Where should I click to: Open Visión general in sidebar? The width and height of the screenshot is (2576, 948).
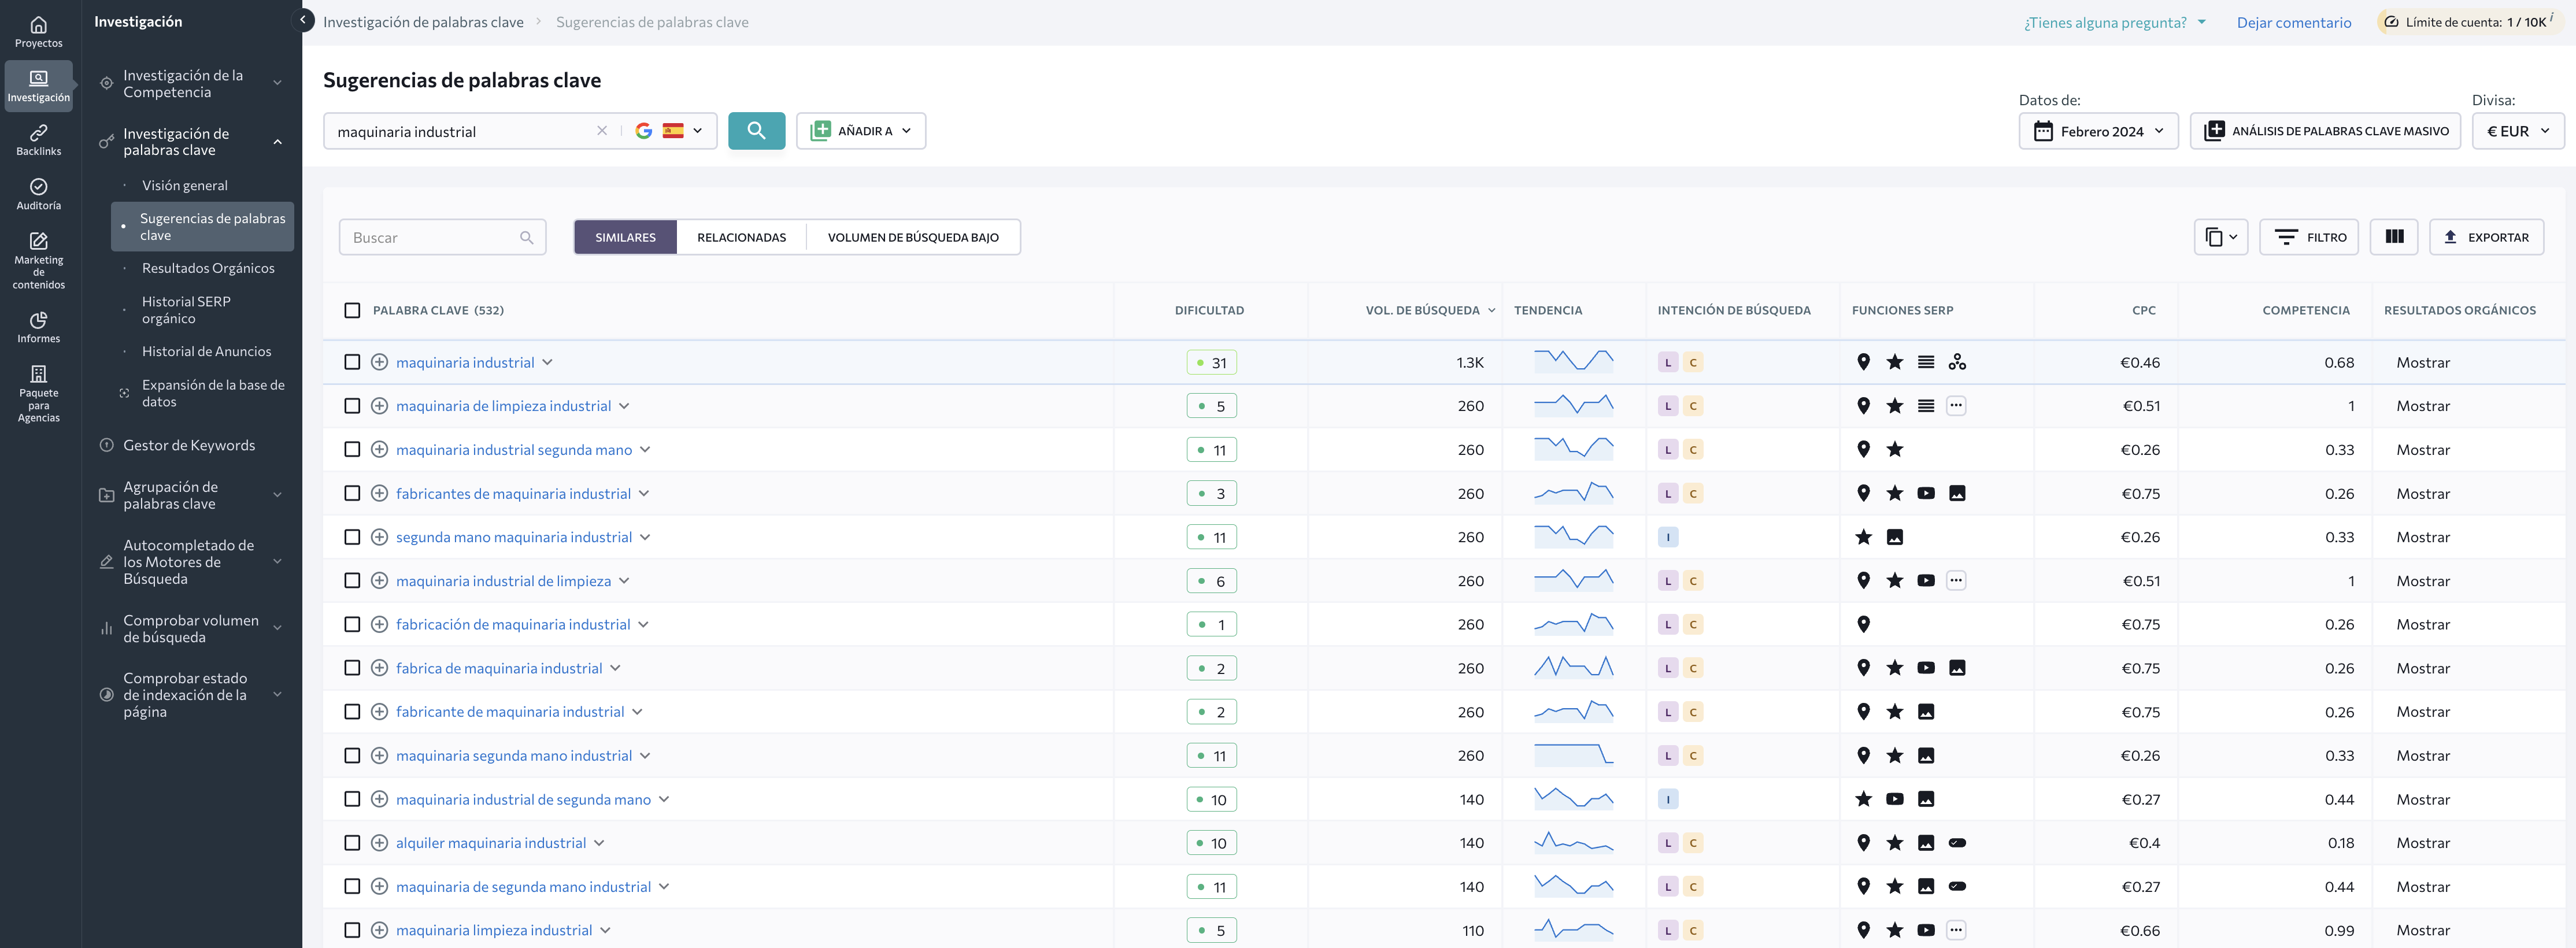pos(185,185)
